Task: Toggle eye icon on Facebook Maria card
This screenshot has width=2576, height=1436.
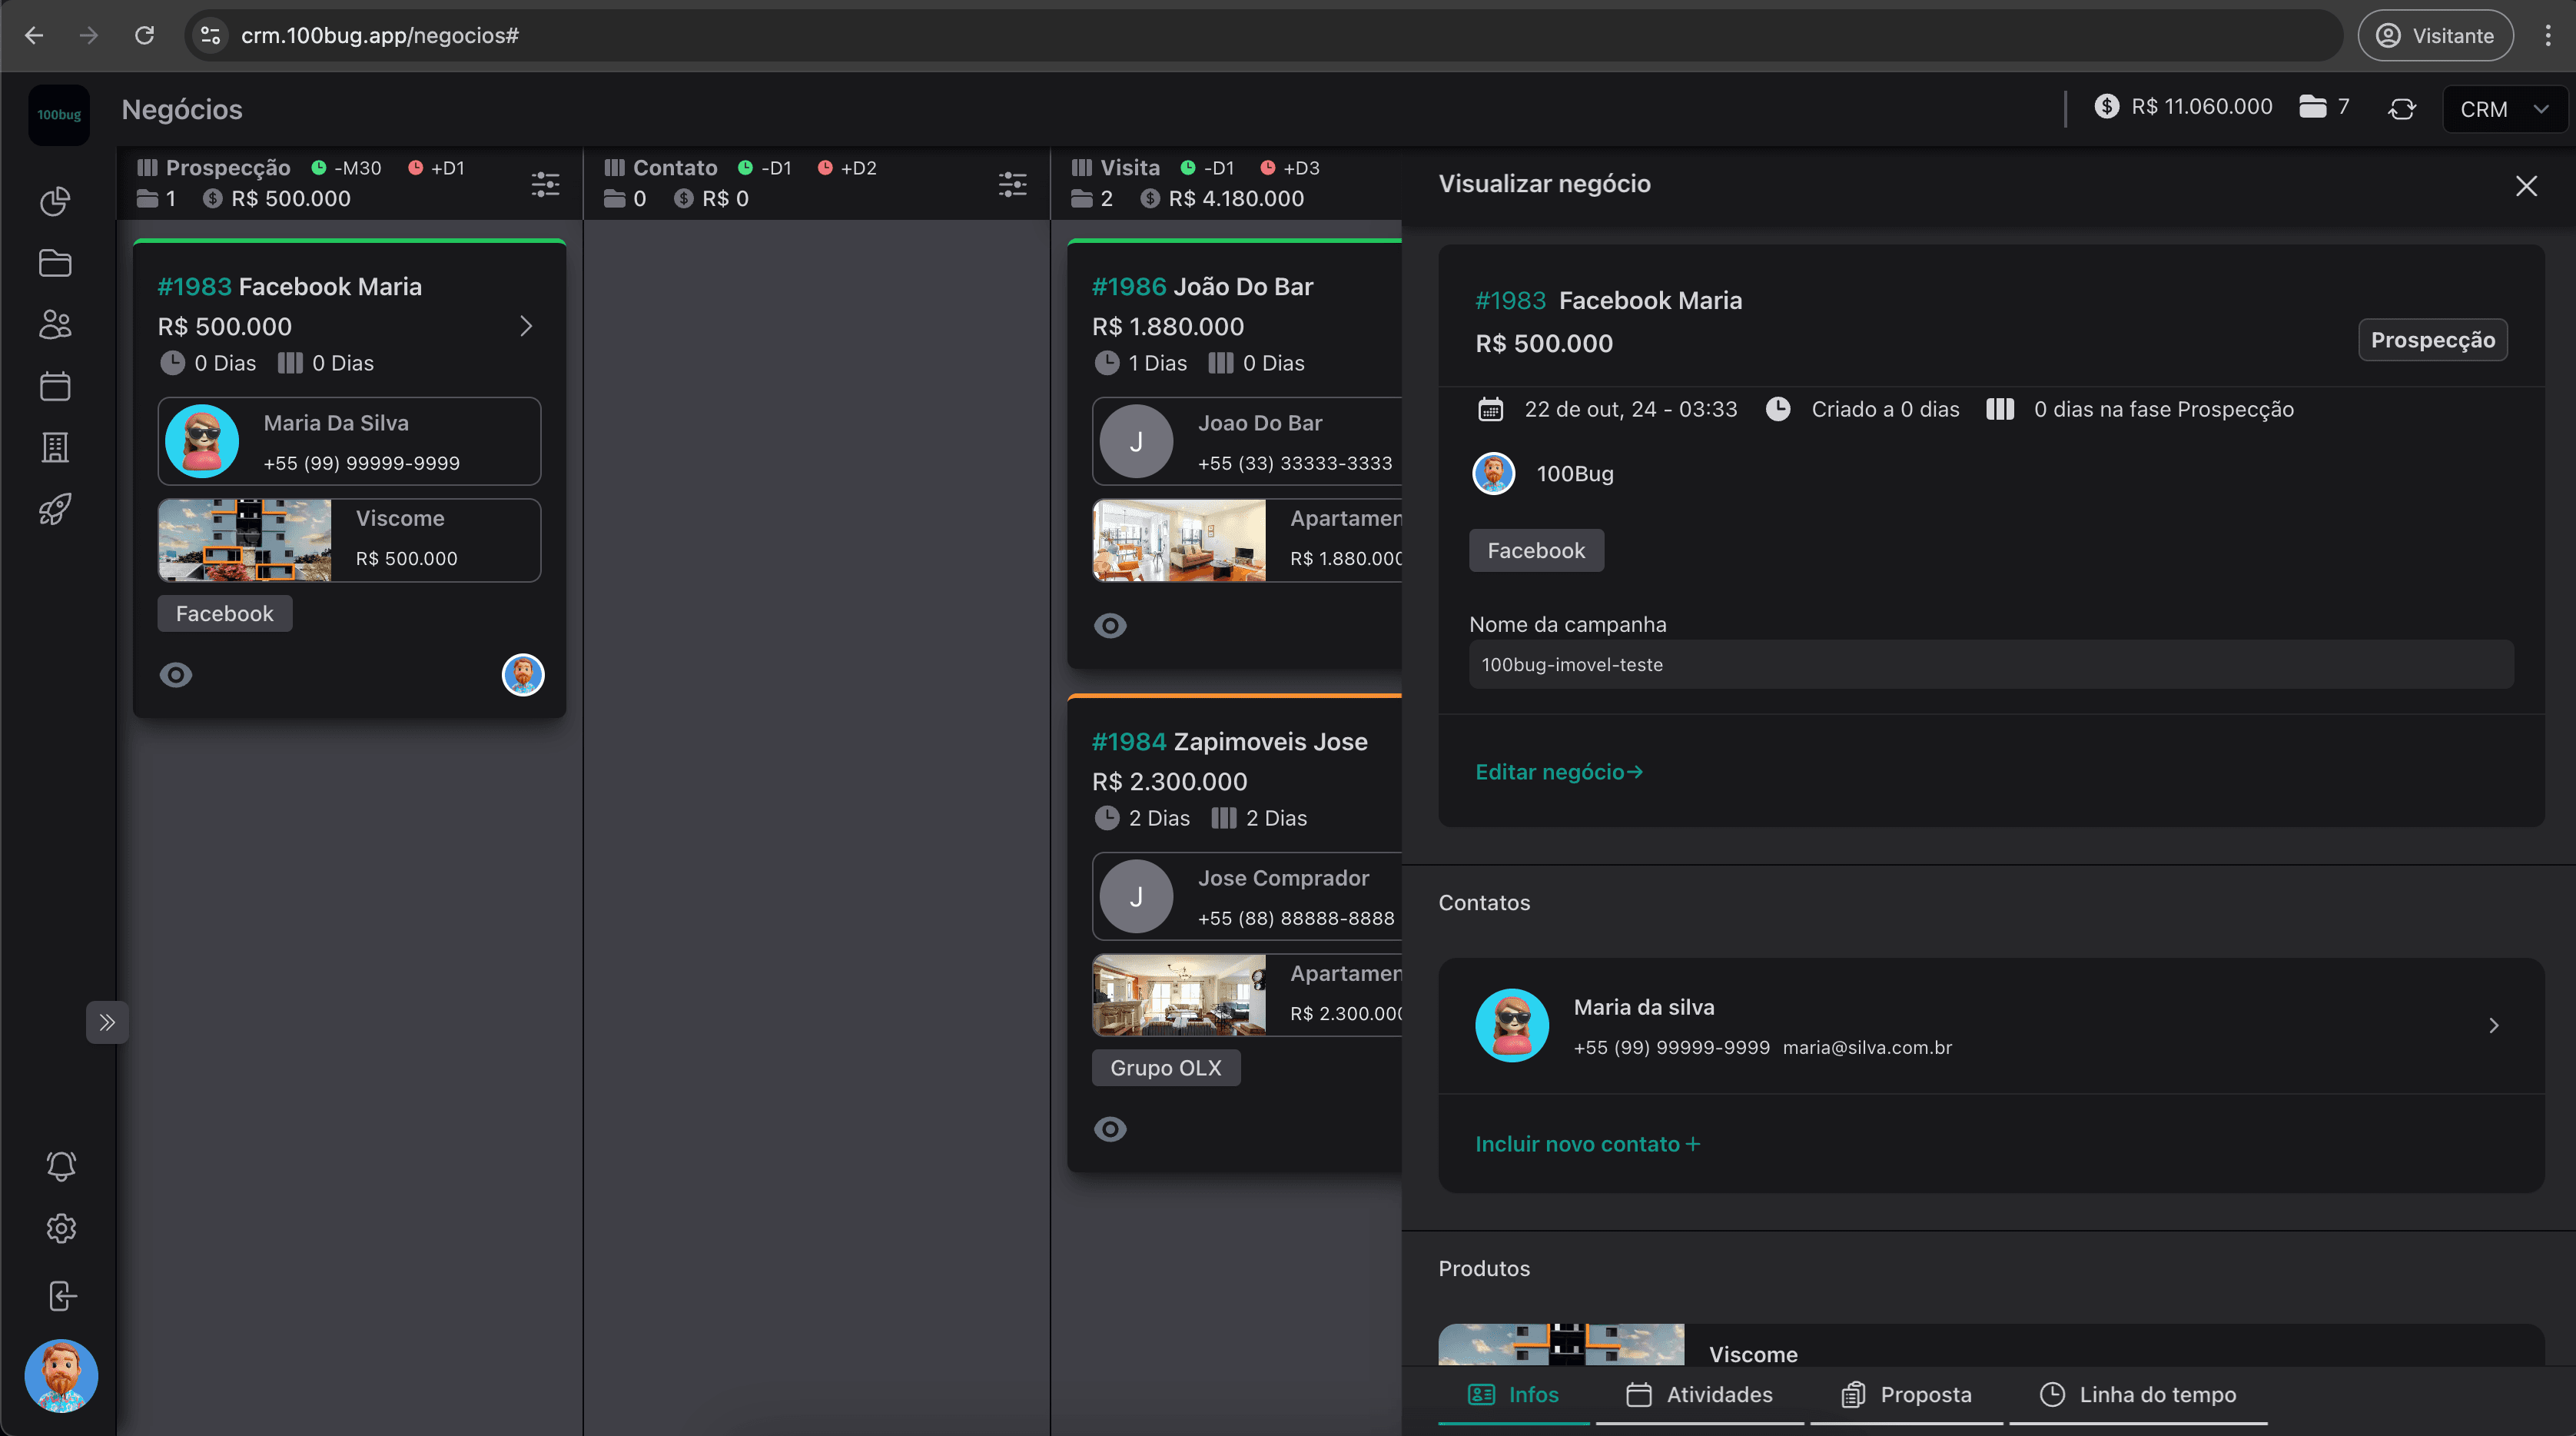Action: (176, 675)
